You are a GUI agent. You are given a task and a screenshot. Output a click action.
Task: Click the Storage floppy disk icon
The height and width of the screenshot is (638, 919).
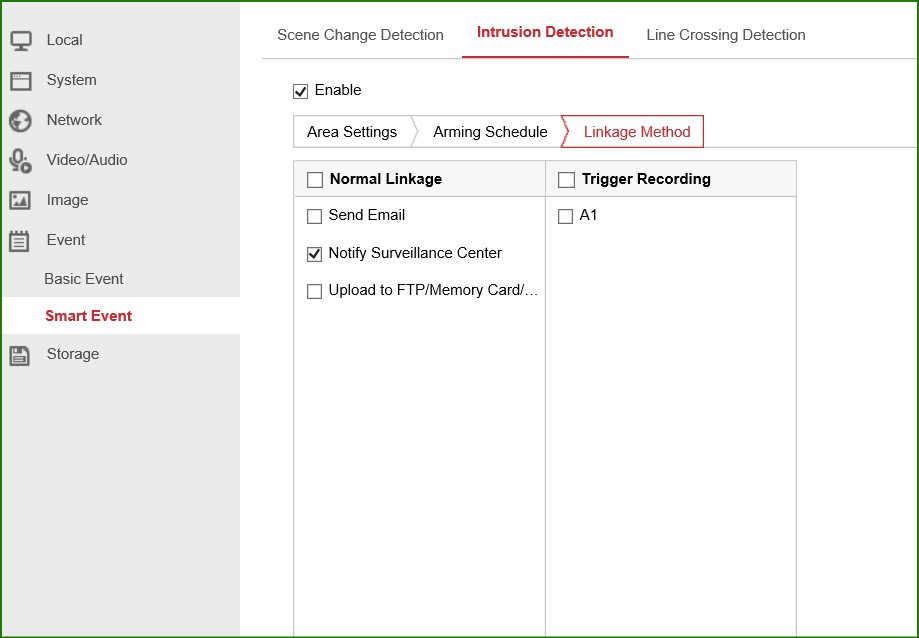pos(20,355)
